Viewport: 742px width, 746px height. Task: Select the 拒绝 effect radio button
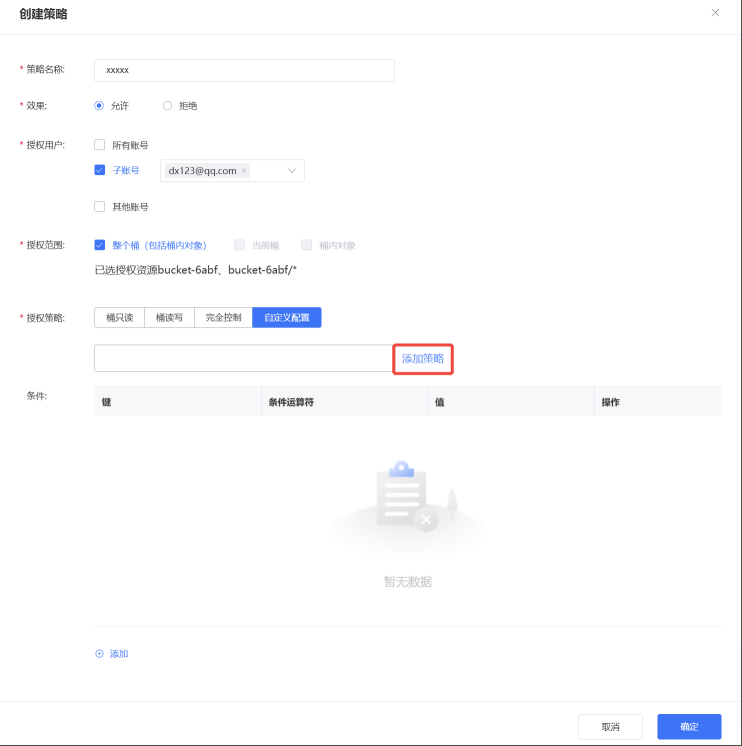pos(167,105)
